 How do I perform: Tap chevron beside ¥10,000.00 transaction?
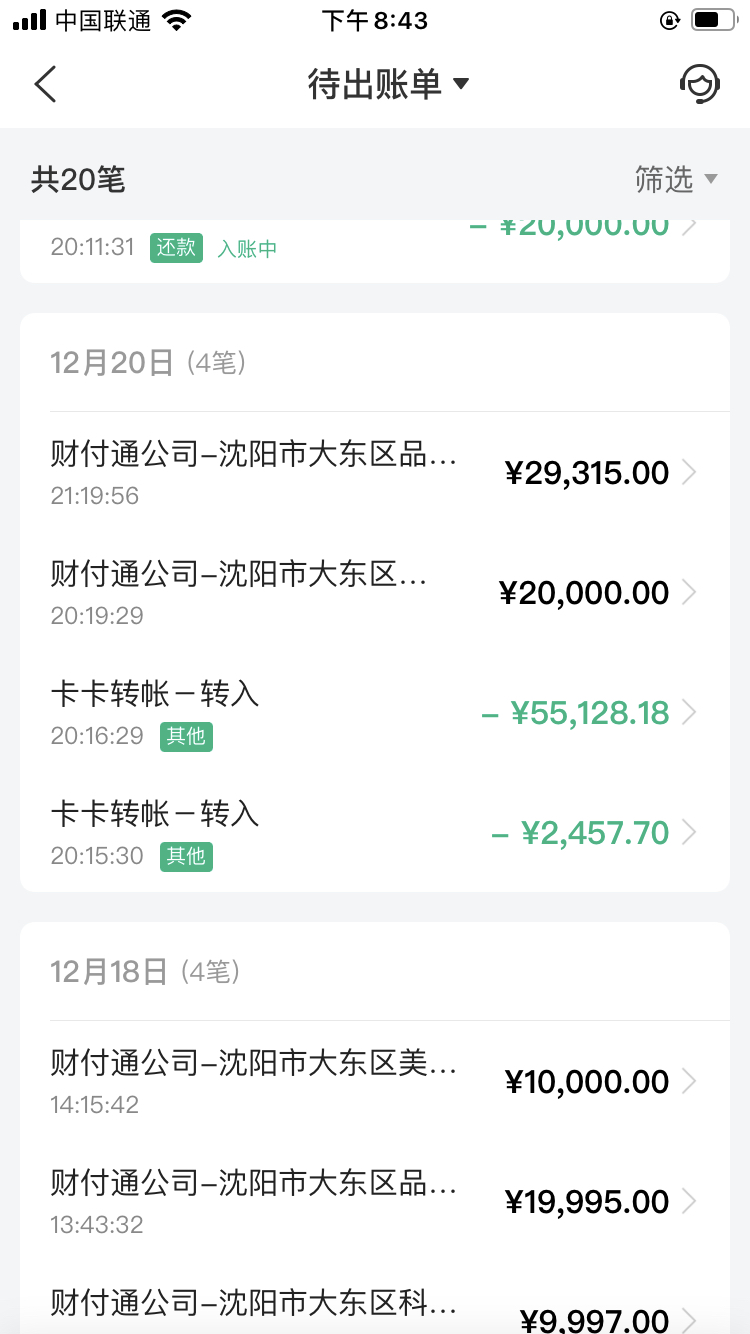point(688,1082)
